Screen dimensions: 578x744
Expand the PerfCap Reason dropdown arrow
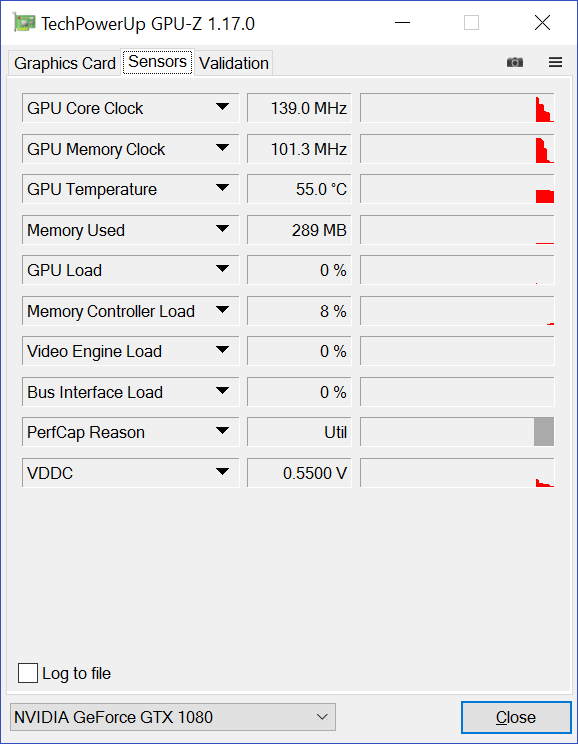[222, 431]
